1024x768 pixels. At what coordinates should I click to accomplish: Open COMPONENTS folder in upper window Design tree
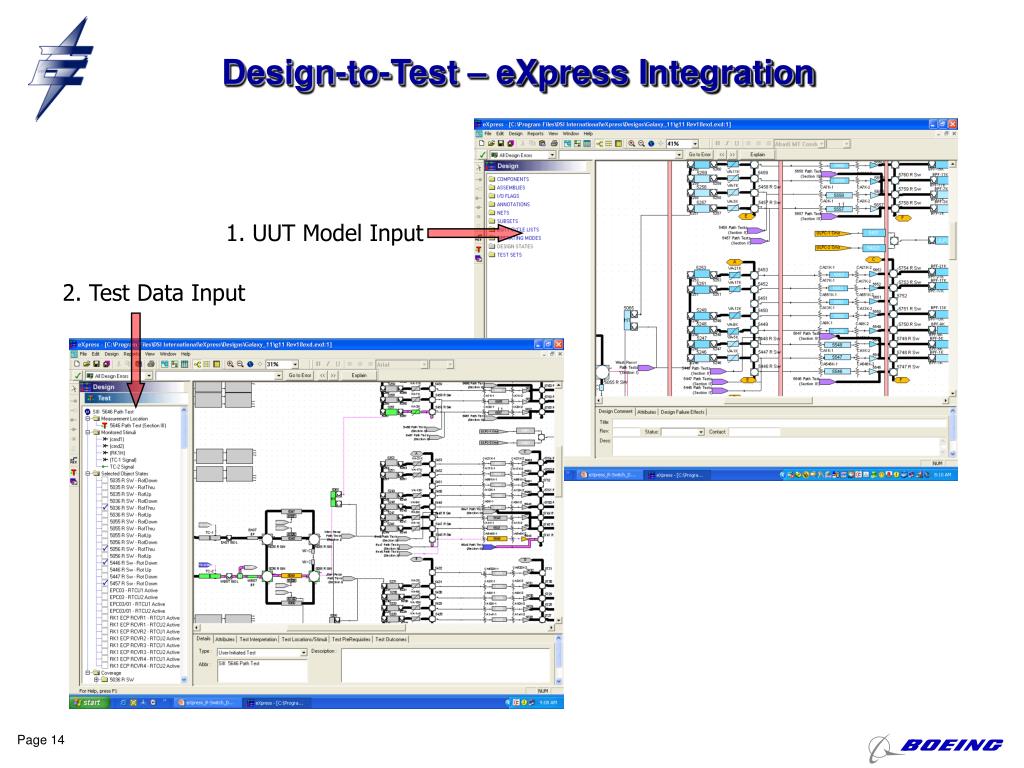tap(509, 179)
